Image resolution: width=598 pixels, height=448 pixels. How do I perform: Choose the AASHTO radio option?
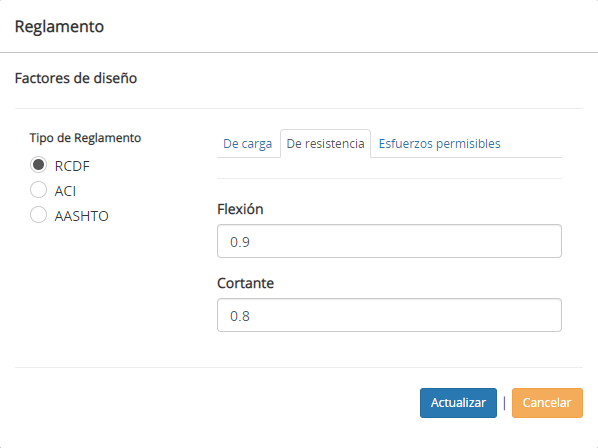coord(38,215)
